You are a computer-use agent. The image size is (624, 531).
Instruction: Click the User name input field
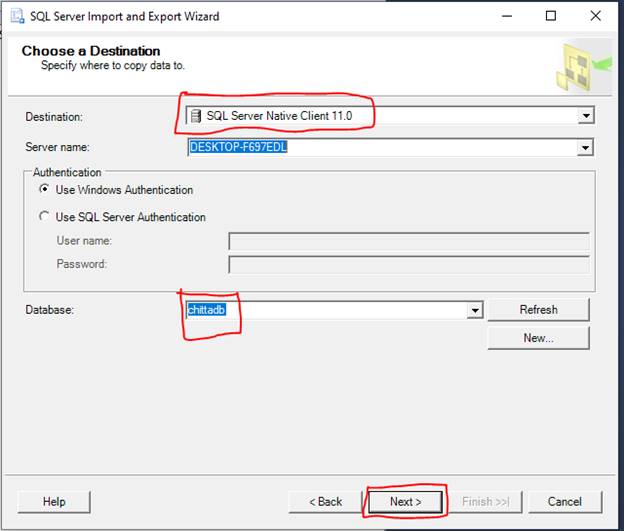pos(409,241)
